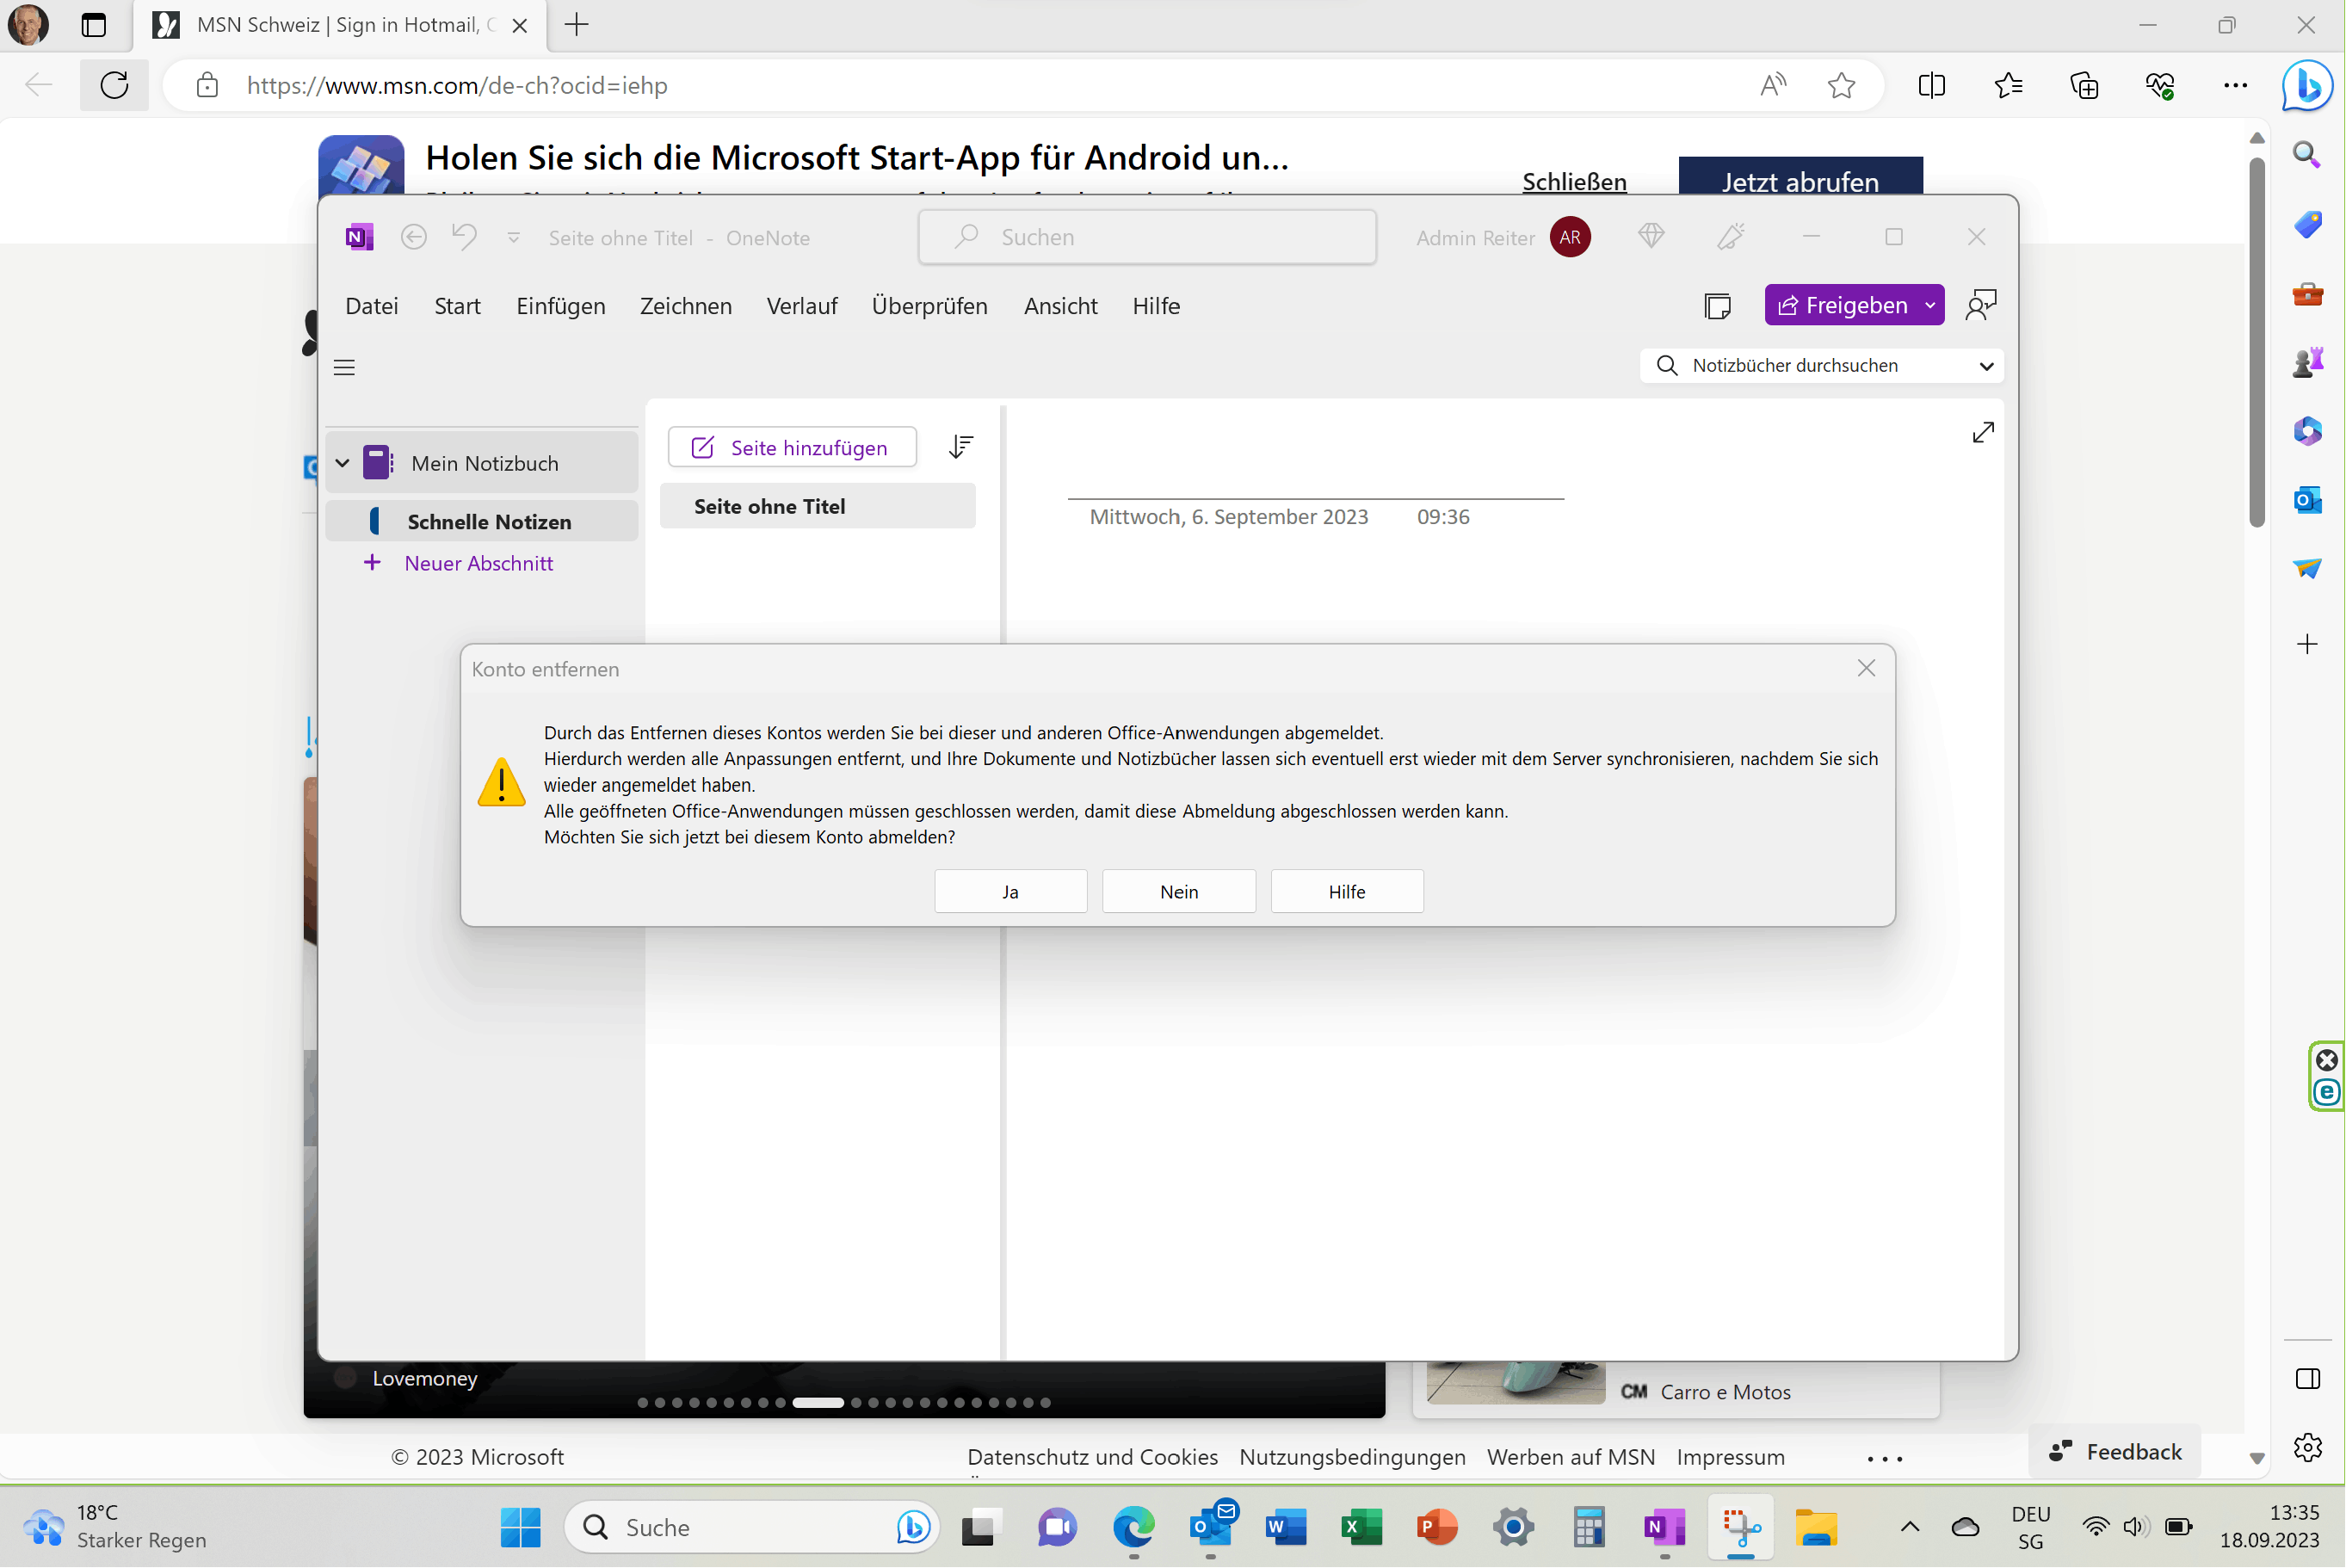Click the Bing Copilot sidebar icon
2346x1568 pixels.
2308,85
